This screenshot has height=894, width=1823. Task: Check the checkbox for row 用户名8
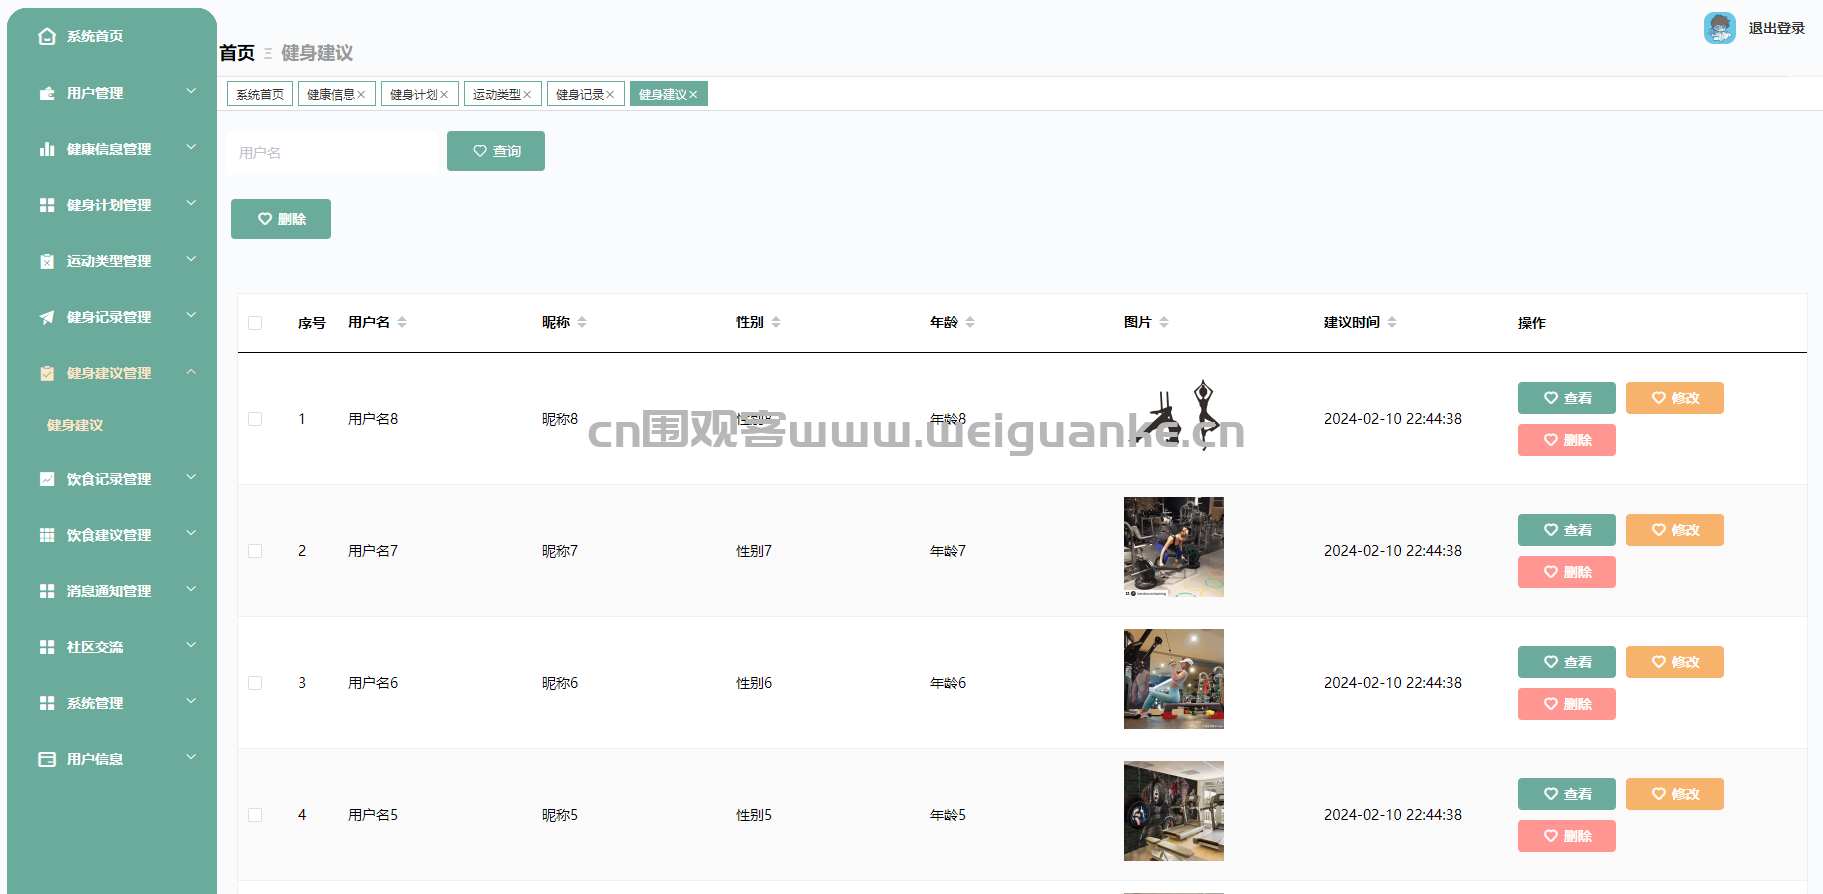(x=255, y=419)
